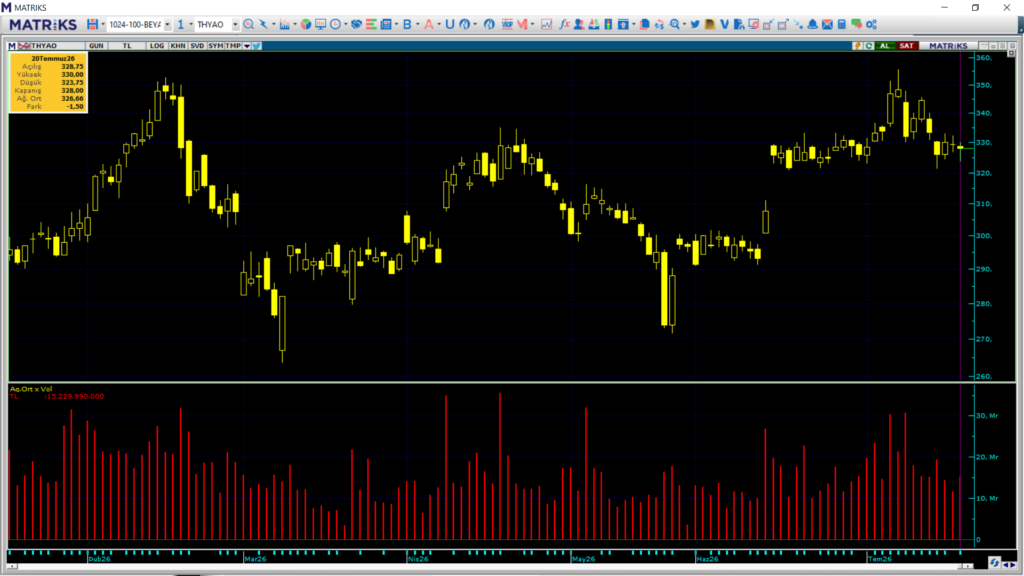Select the GUN period tab
The image size is (1024, 576).
tap(96, 46)
